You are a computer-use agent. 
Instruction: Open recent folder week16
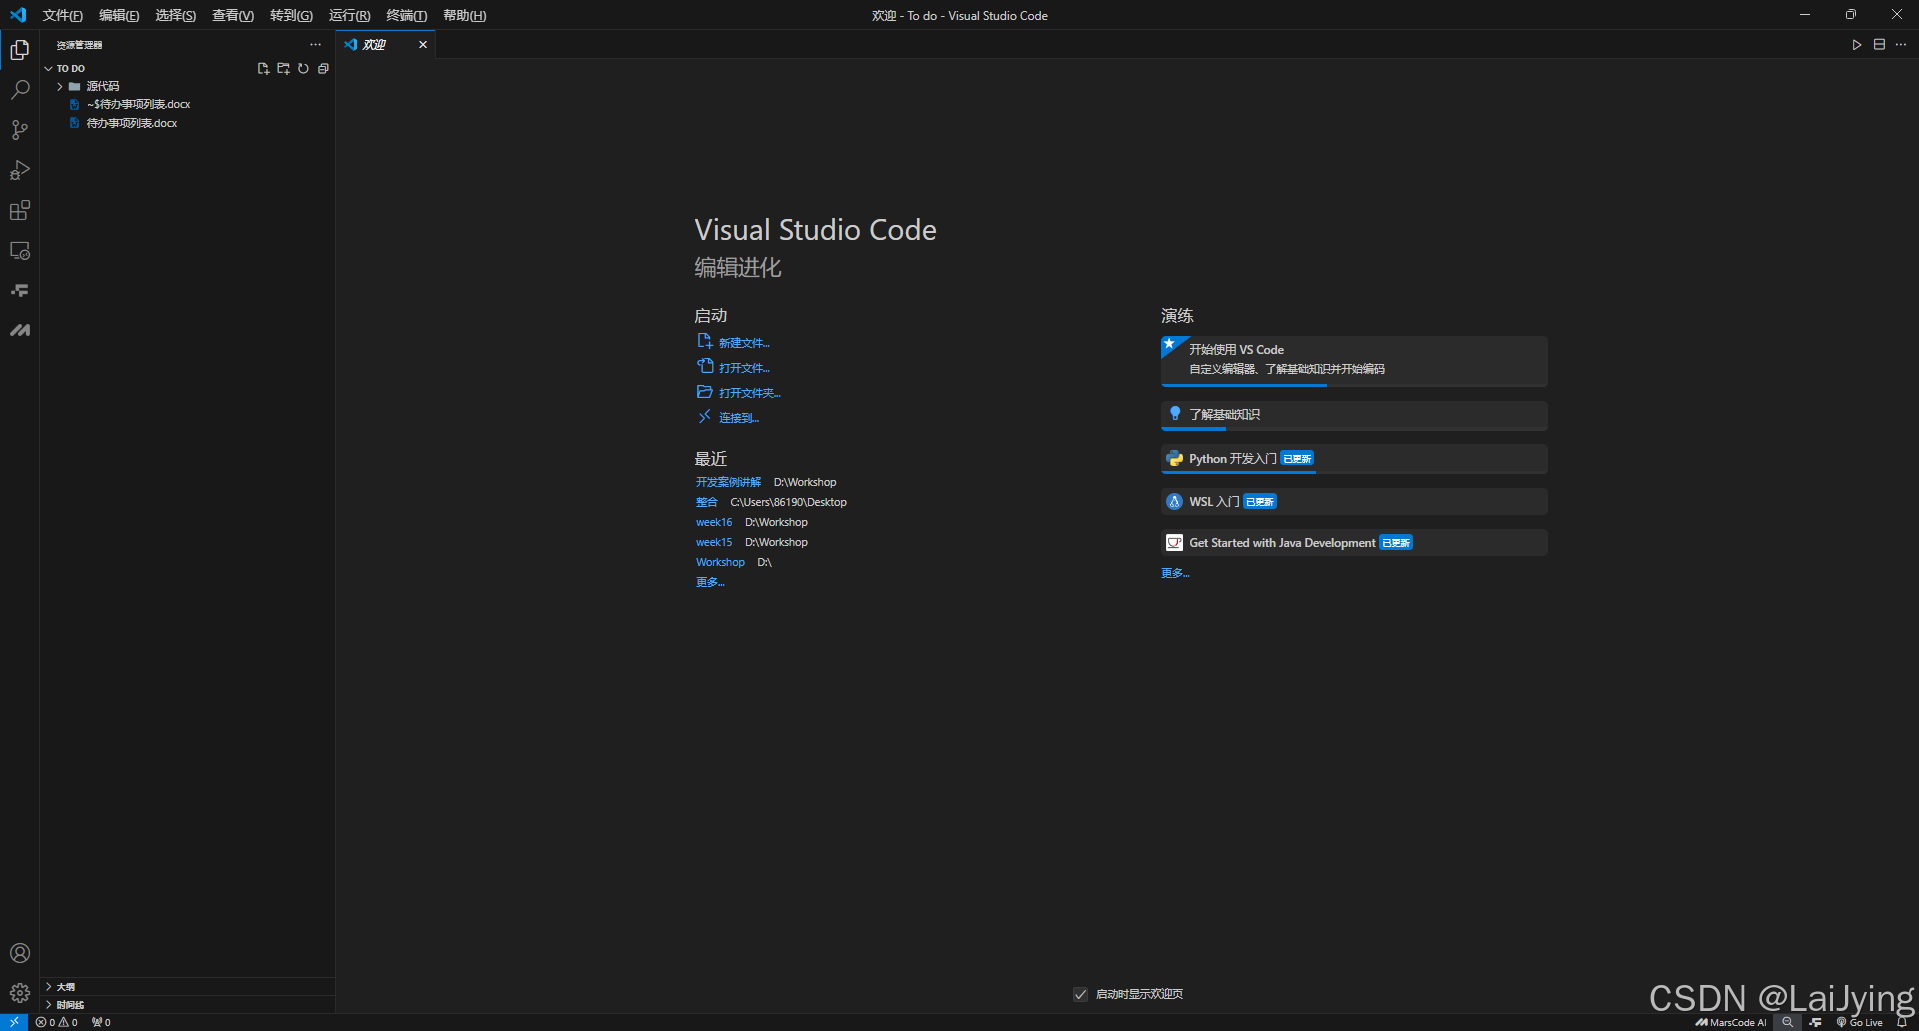(714, 522)
